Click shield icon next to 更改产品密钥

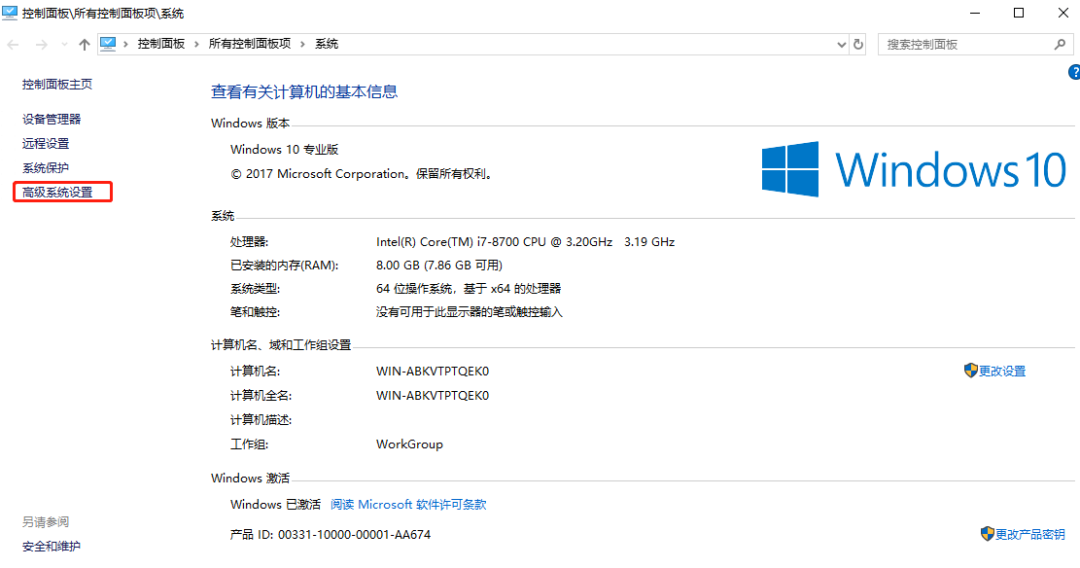coord(987,534)
